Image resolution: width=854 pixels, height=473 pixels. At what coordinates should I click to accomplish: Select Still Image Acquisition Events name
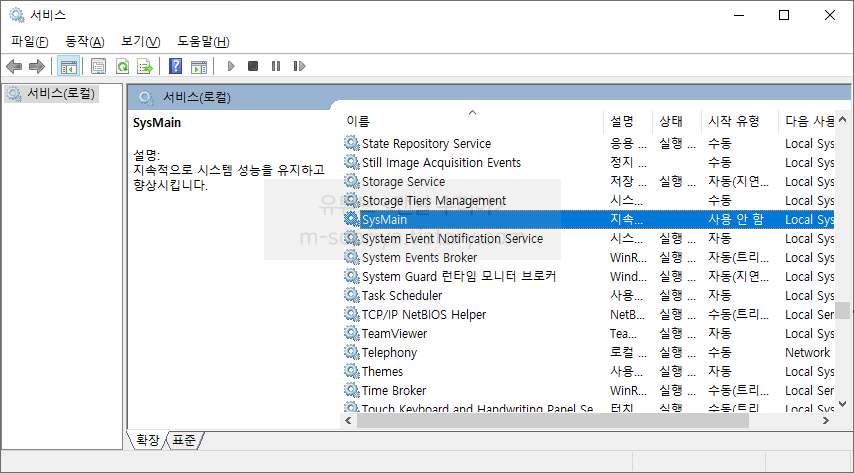(441, 162)
